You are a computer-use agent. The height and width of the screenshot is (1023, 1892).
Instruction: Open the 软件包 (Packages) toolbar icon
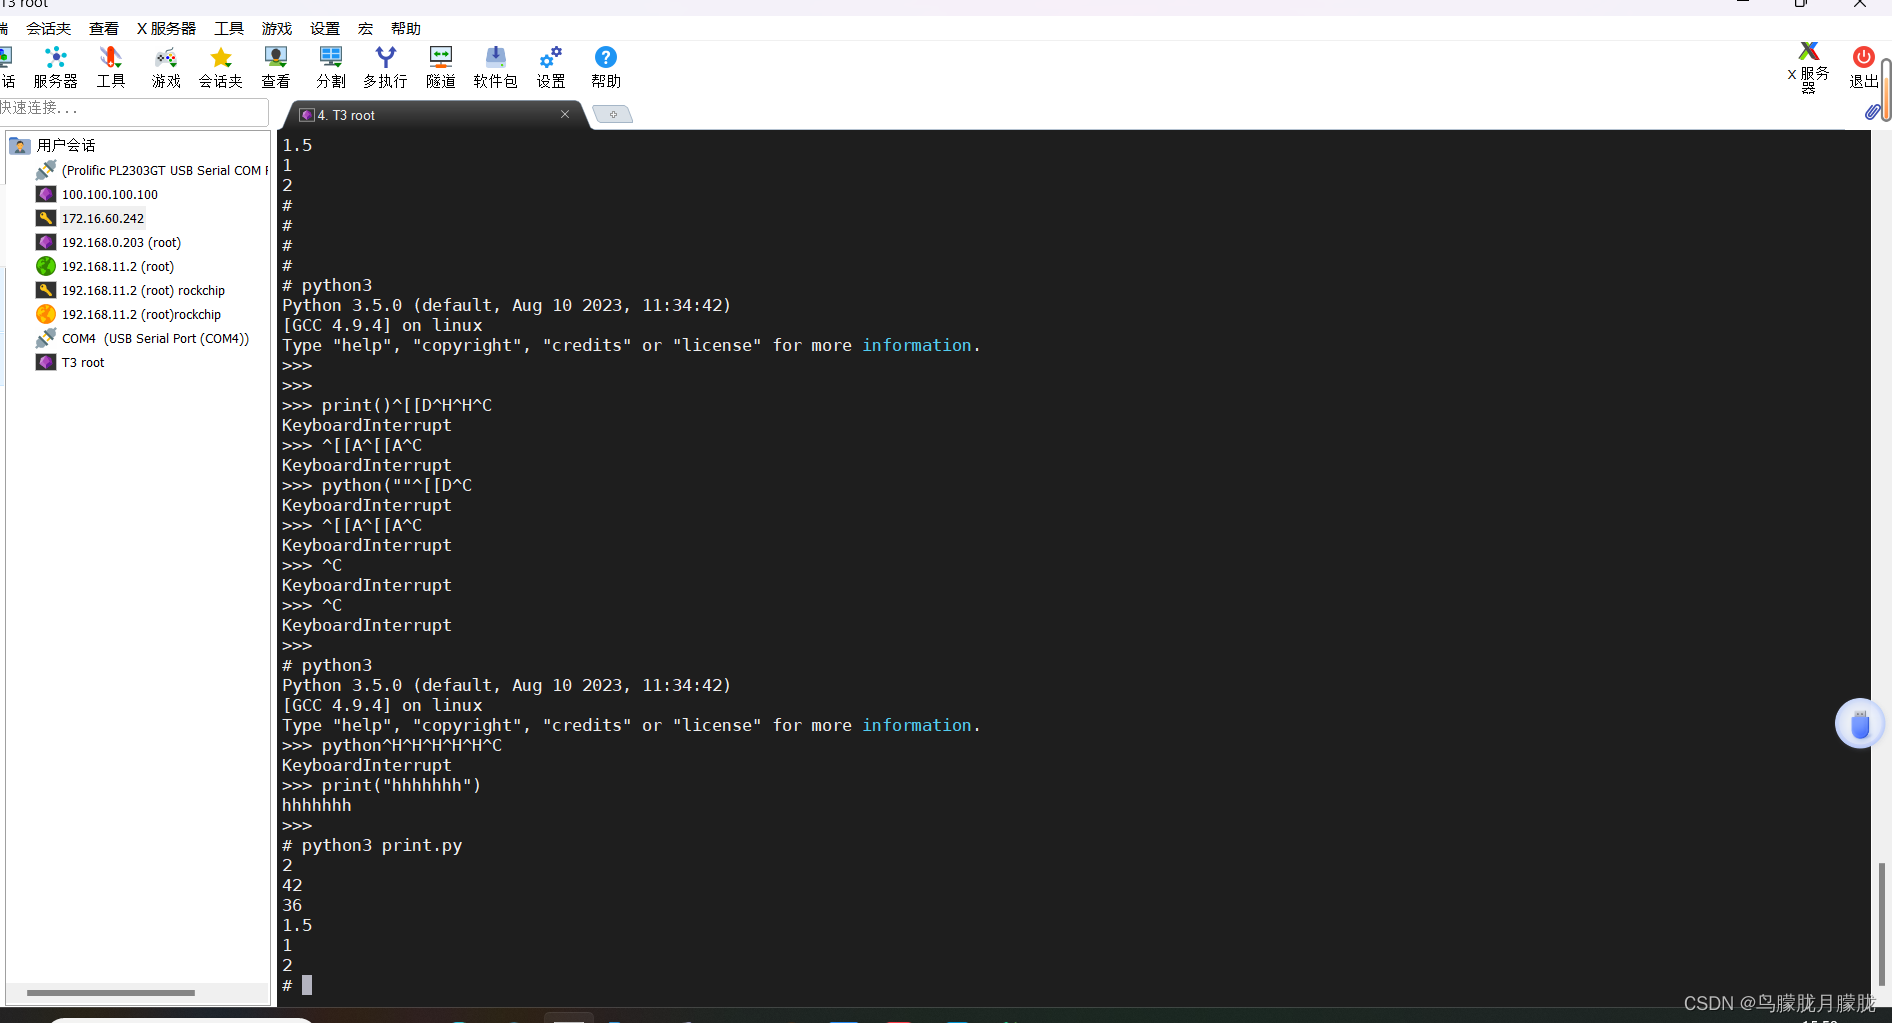click(495, 67)
